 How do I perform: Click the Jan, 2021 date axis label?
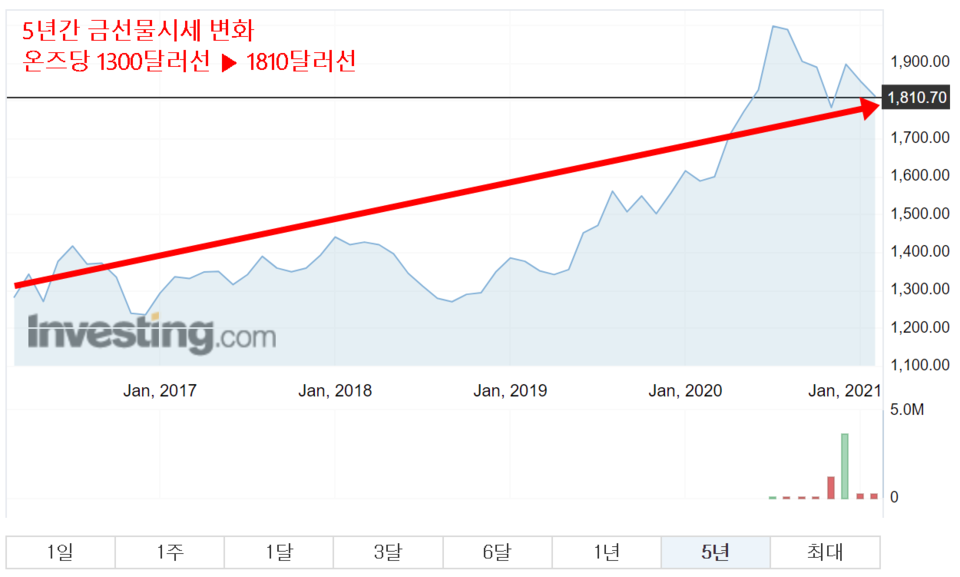click(844, 391)
